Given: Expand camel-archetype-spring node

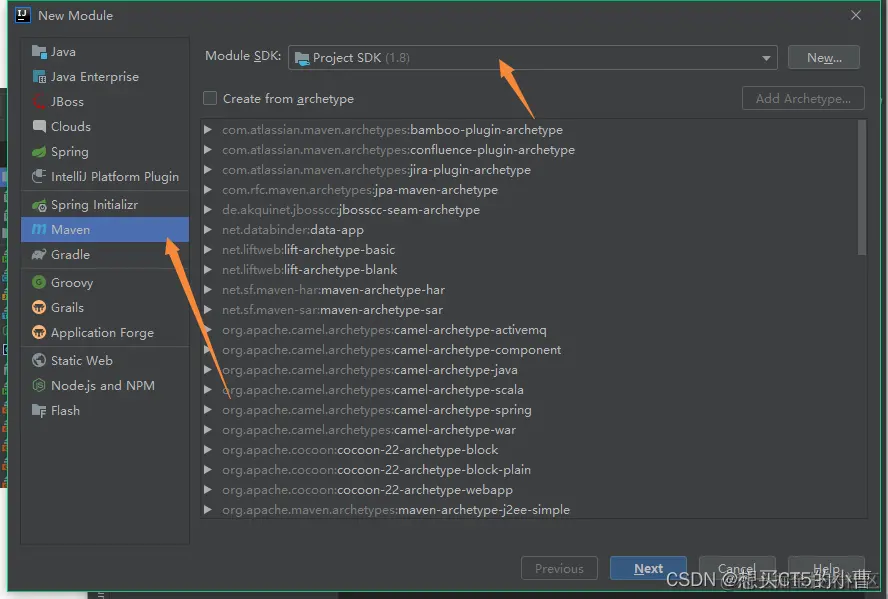Looking at the screenshot, I should point(208,409).
